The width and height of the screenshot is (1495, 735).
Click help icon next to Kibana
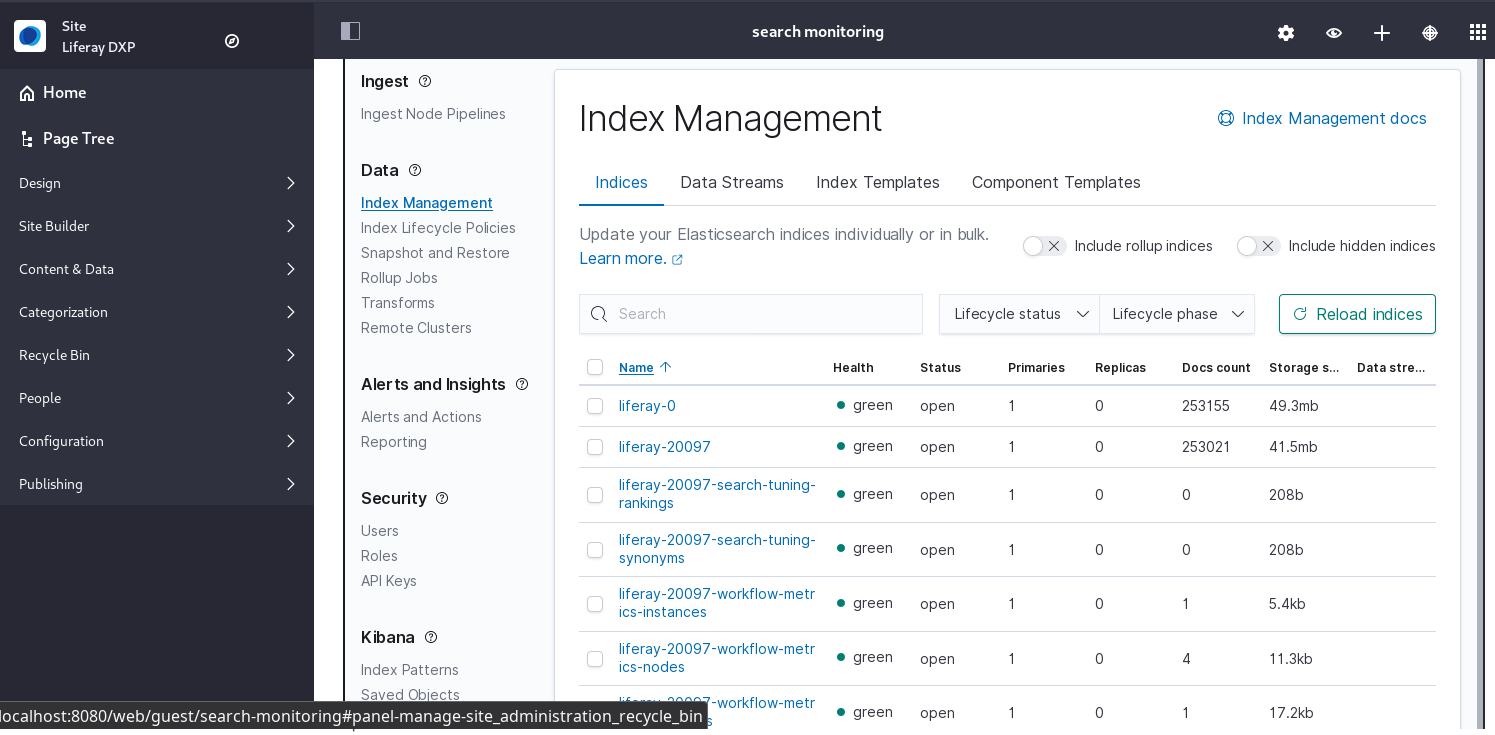(x=431, y=637)
